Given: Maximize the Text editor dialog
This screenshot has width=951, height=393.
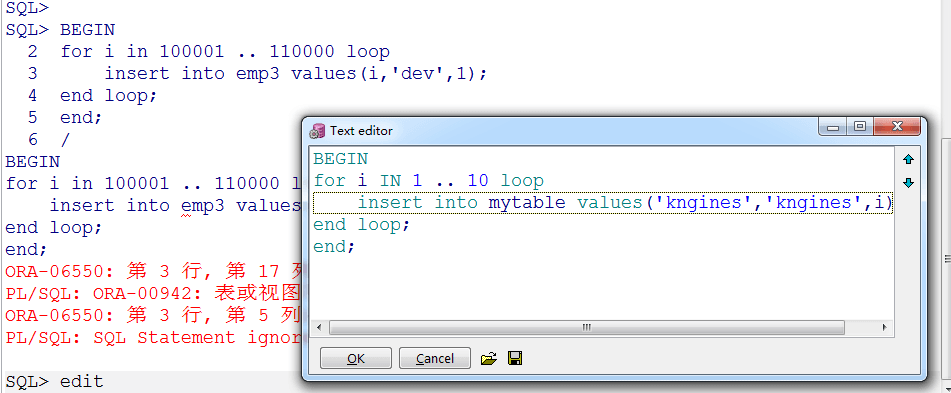Looking at the screenshot, I should tap(859, 127).
